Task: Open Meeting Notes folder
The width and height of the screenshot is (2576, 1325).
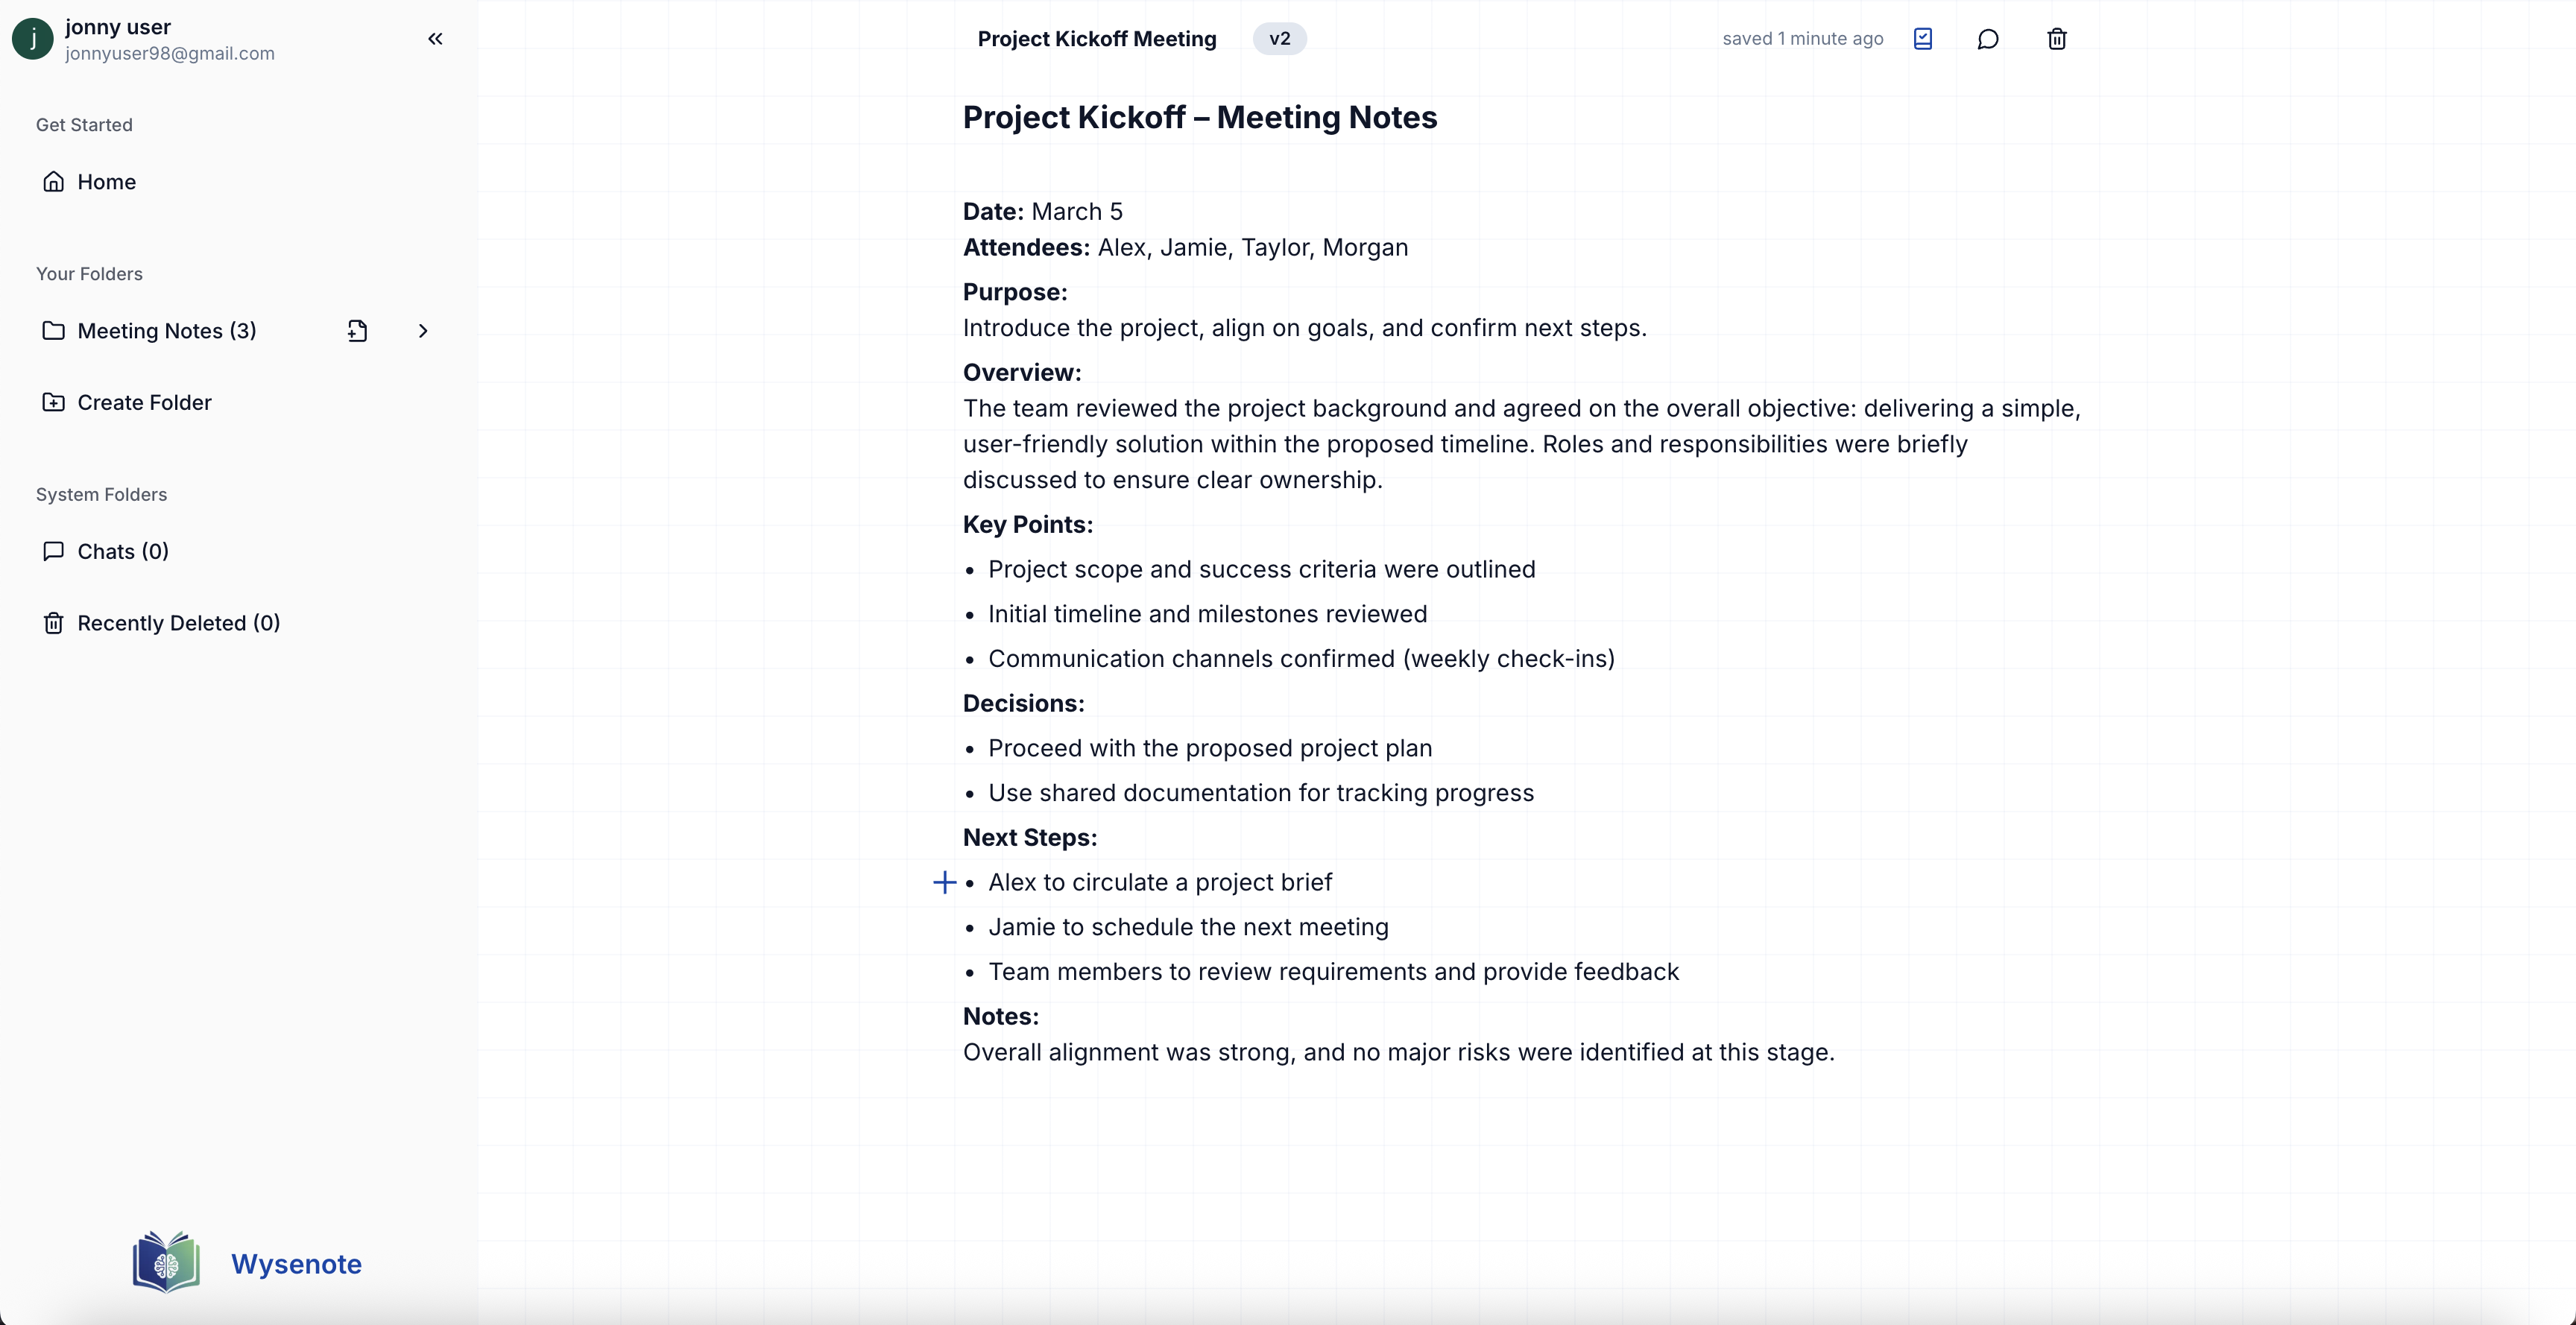Action: 166,331
